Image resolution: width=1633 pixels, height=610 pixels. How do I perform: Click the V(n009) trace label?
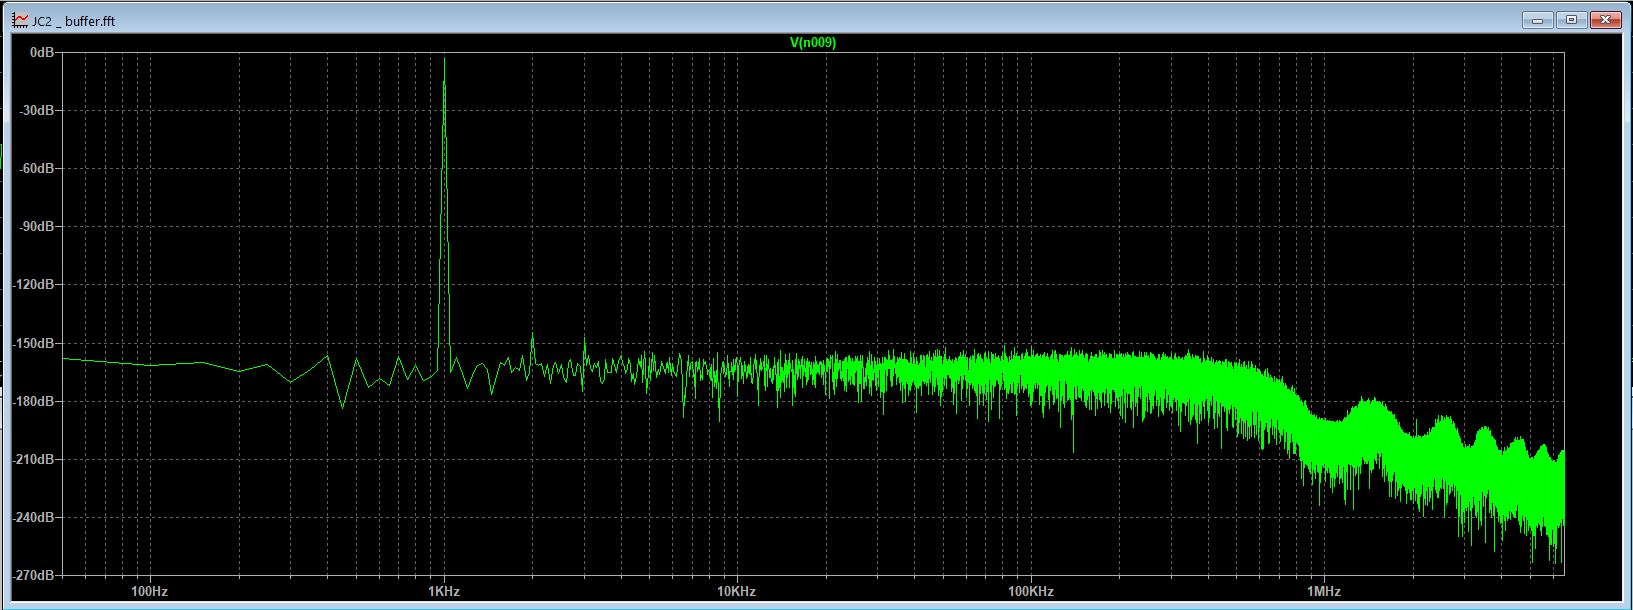tap(812, 42)
